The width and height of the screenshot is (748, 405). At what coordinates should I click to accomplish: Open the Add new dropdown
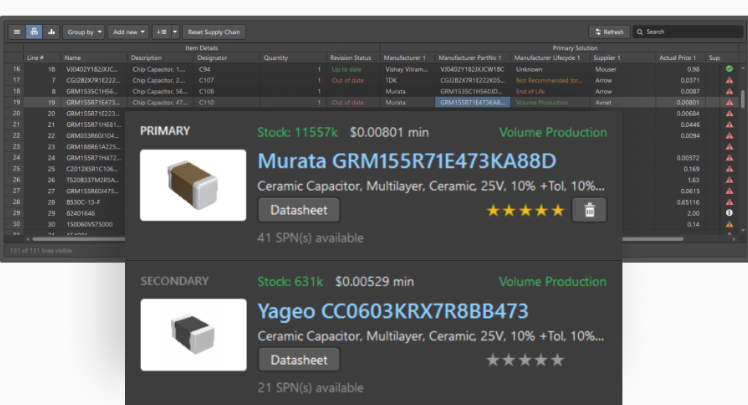point(128,32)
